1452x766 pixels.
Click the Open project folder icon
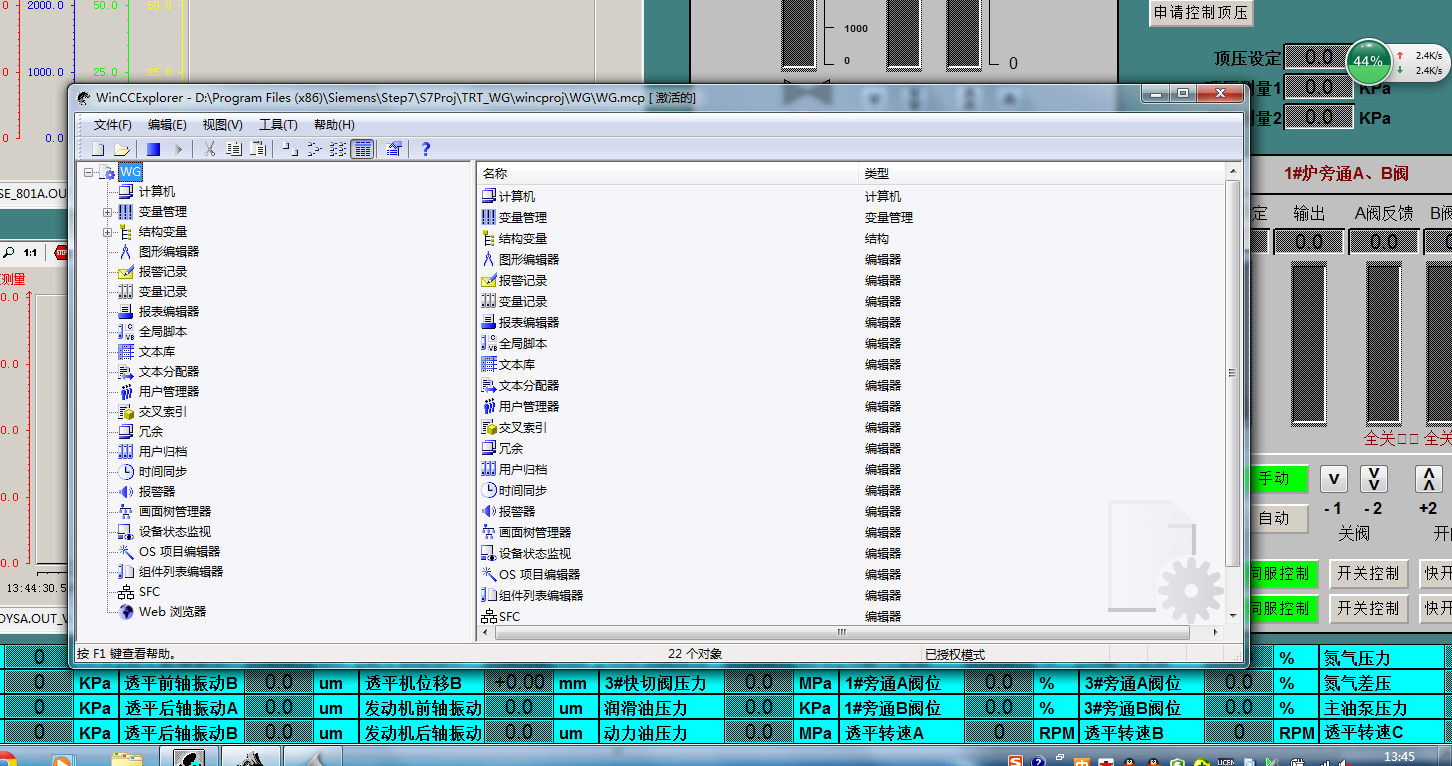click(x=121, y=149)
